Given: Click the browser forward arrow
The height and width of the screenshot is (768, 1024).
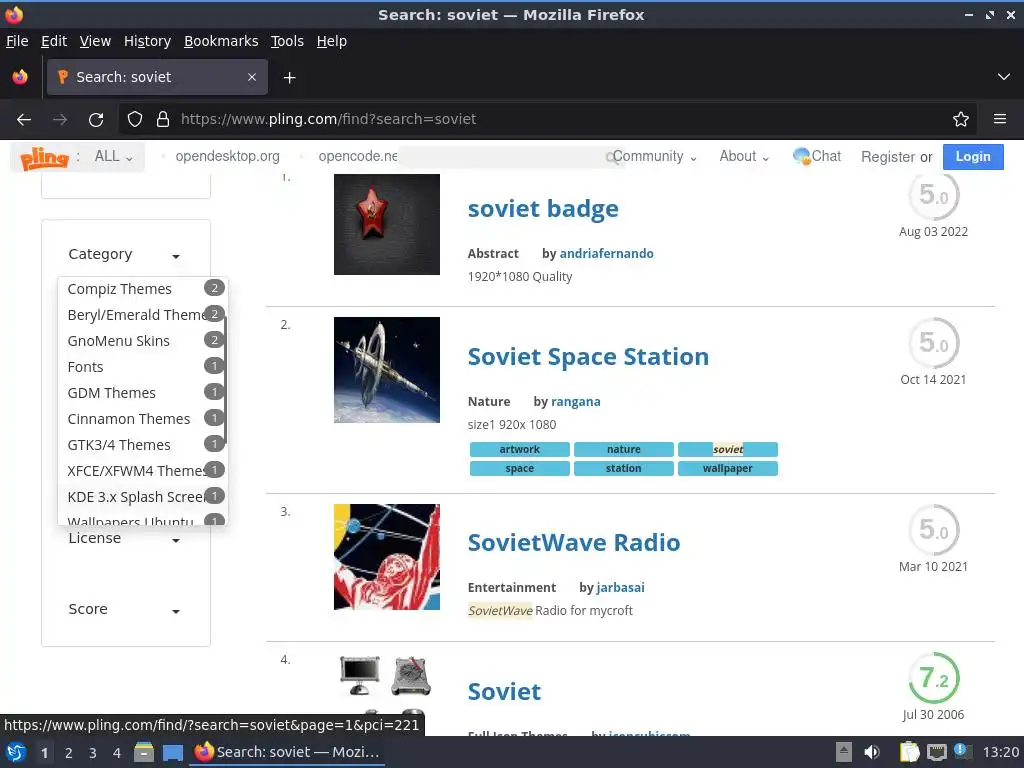Looking at the screenshot, I should click(60, 120).
